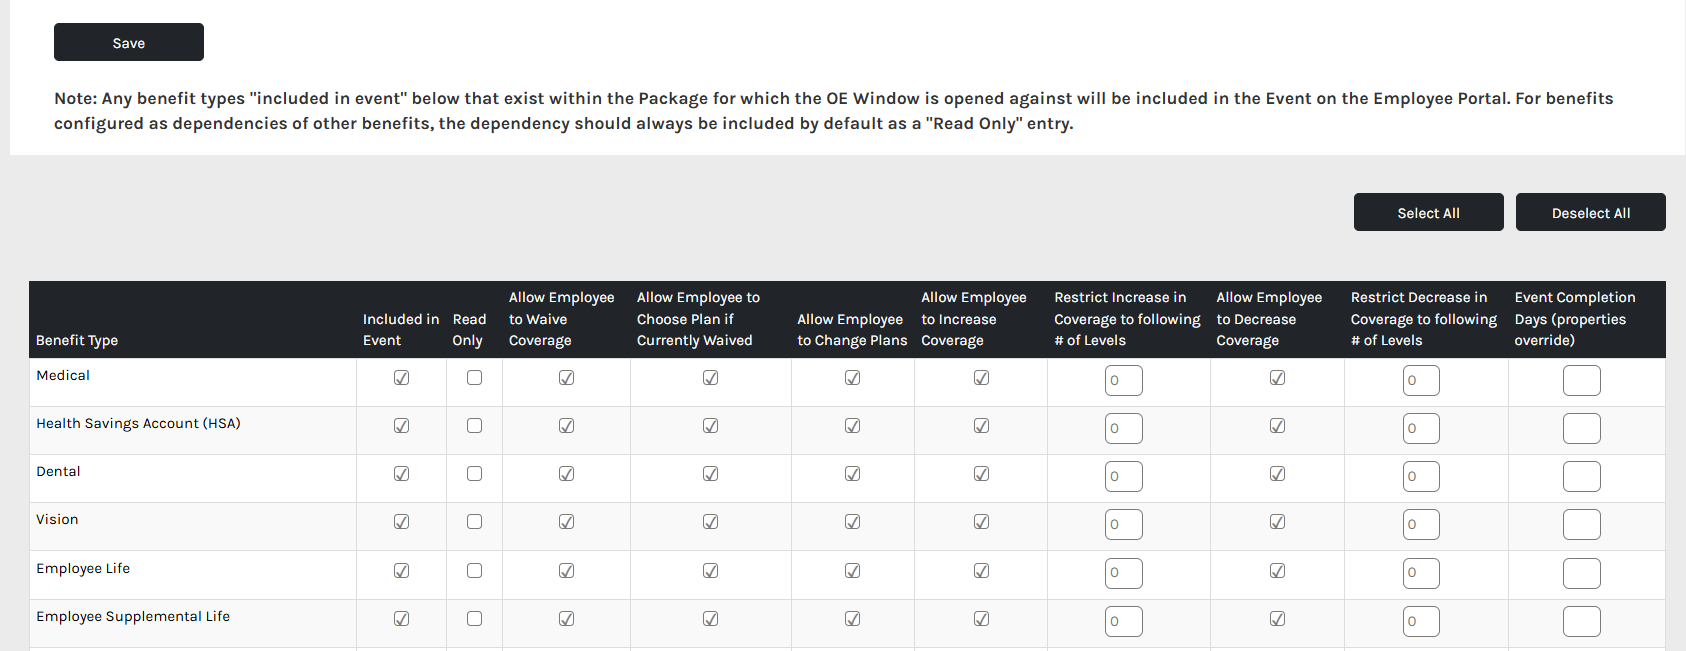This screenshot has width=1686, height=651.
Task: Enable Read Only for Employee Supplemental Life
Action: (474, 619)
